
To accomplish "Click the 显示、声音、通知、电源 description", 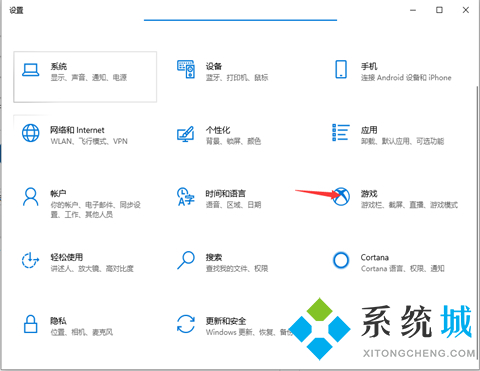I will point(89,78).
